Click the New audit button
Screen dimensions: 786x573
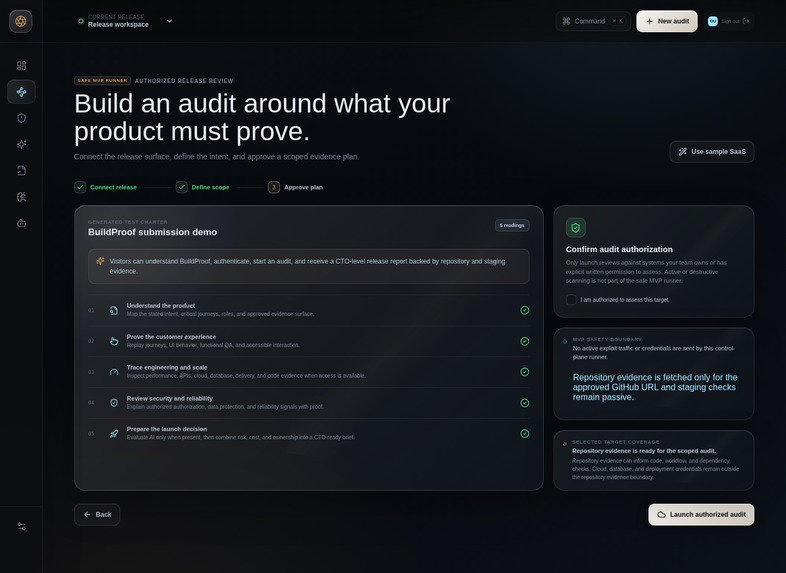(667, 21)
